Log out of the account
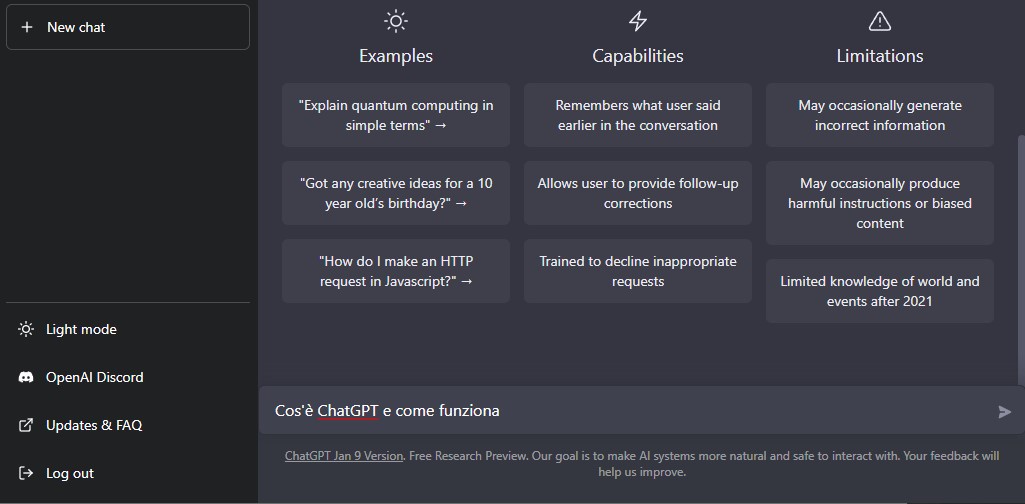 70,473
